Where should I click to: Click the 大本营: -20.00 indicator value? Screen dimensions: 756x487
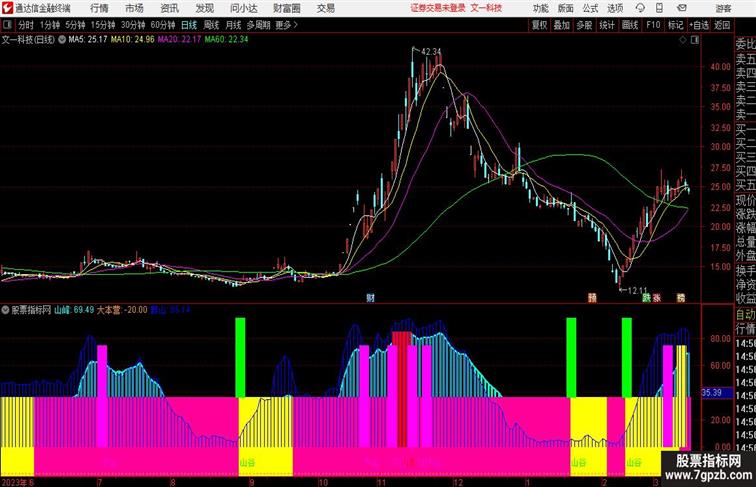point(122,310)
